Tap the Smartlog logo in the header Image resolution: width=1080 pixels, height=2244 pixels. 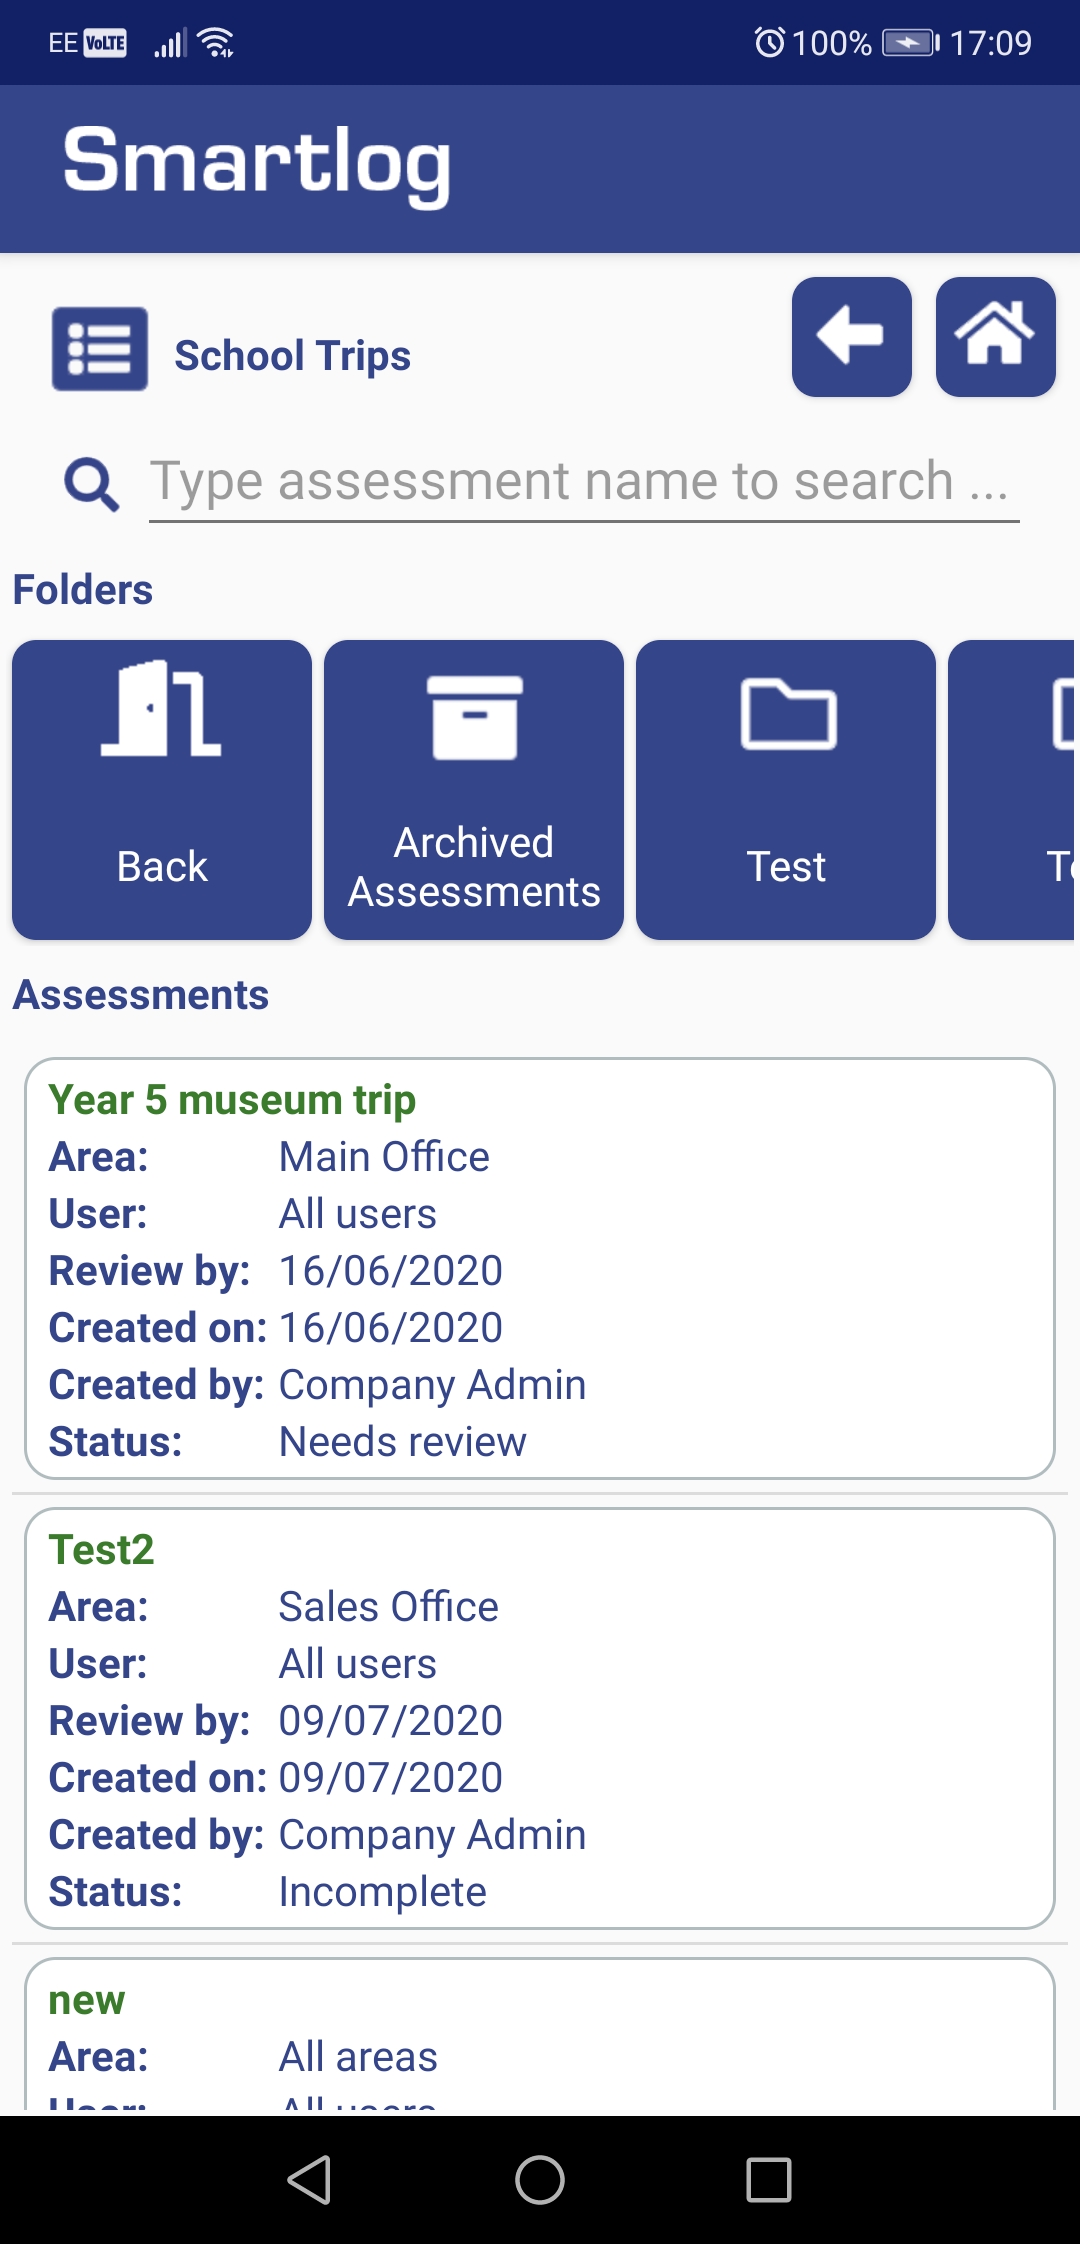tap(256, 165)
